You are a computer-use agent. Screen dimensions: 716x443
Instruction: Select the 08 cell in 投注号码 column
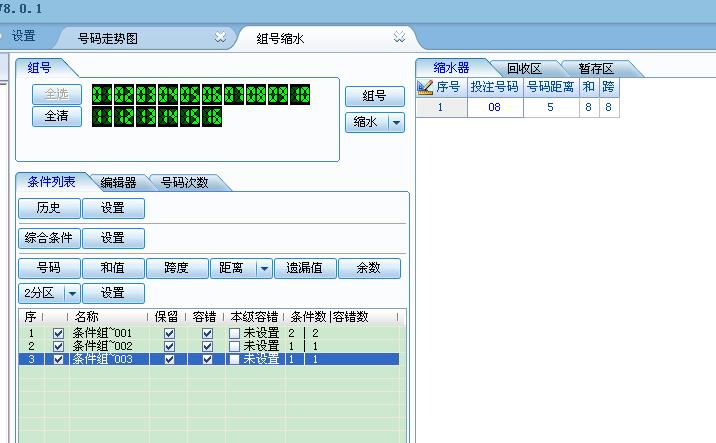494,107
